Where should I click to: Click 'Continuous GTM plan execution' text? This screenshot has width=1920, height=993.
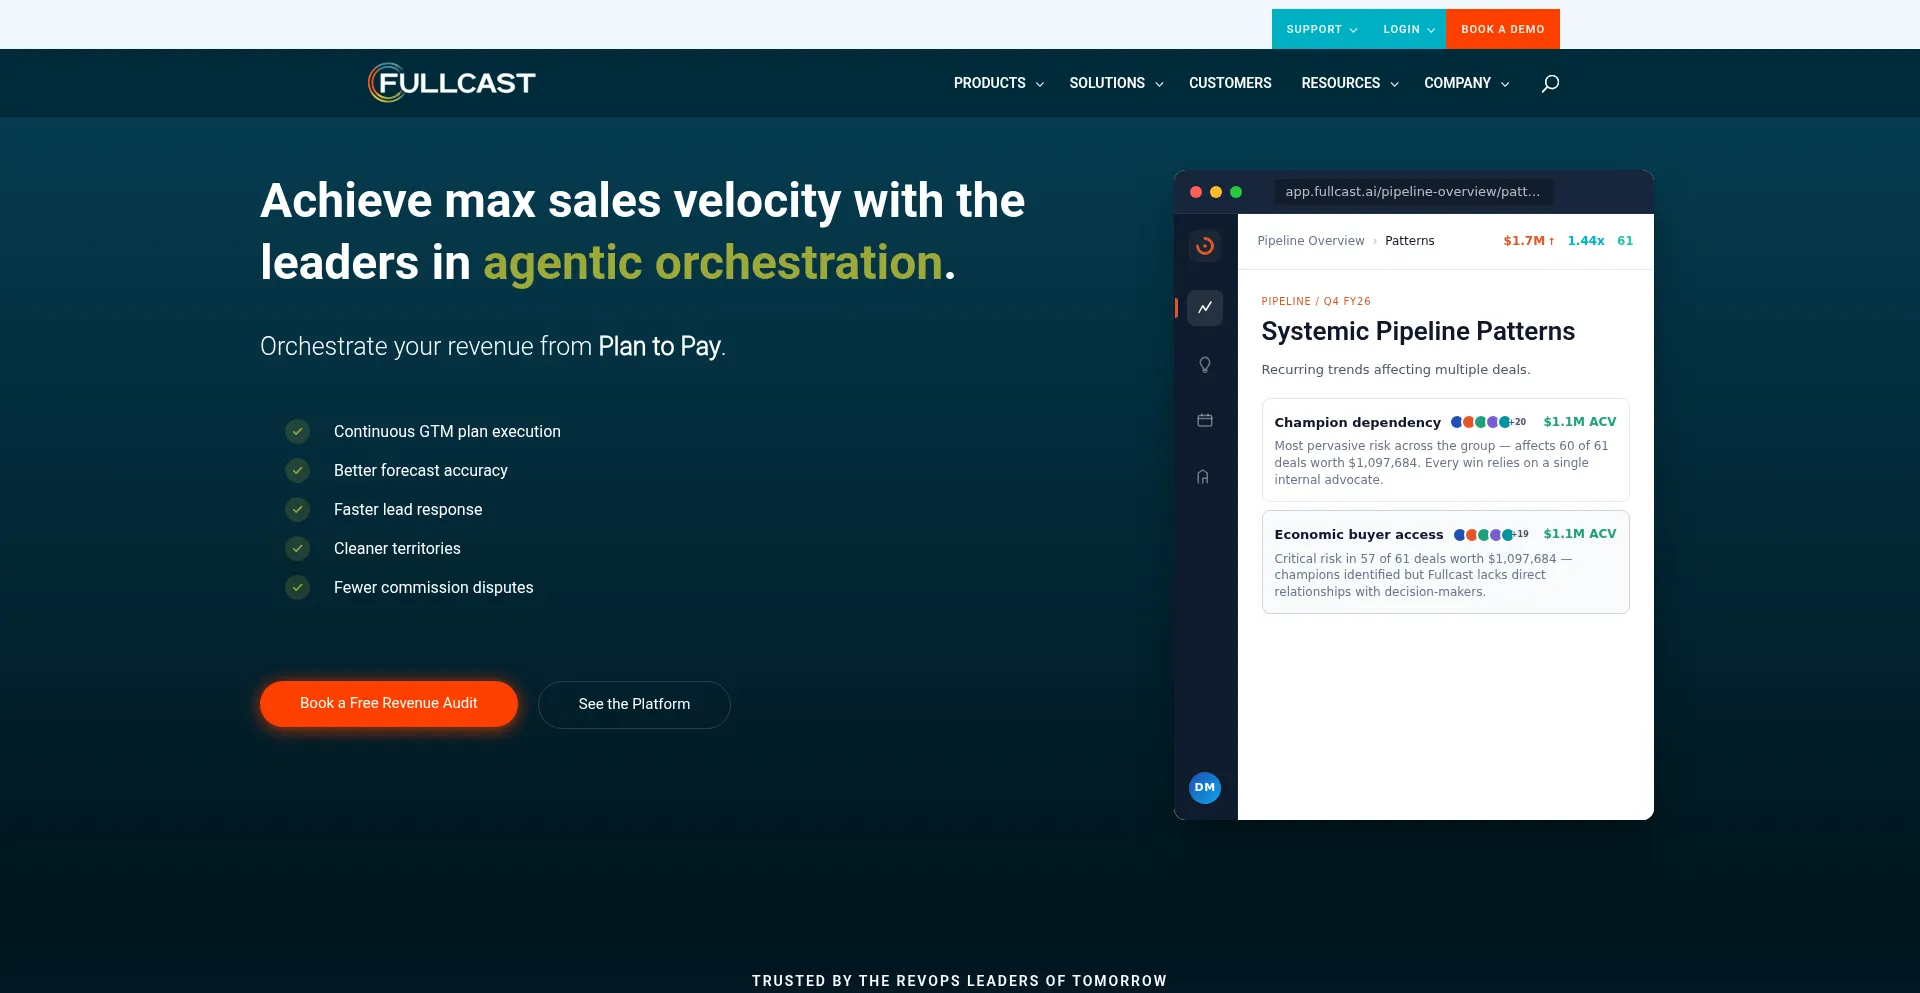coord(447,432)
